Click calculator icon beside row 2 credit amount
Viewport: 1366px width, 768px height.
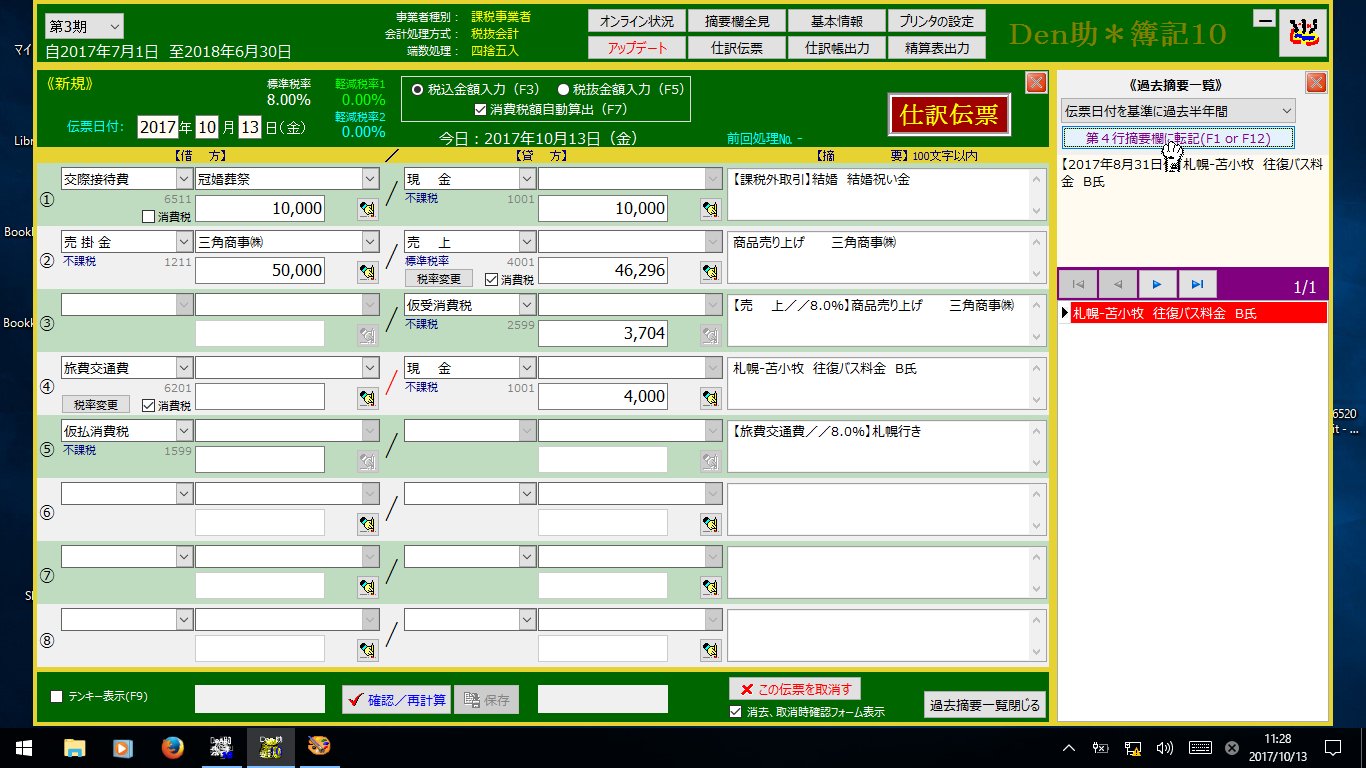(711, 271)
